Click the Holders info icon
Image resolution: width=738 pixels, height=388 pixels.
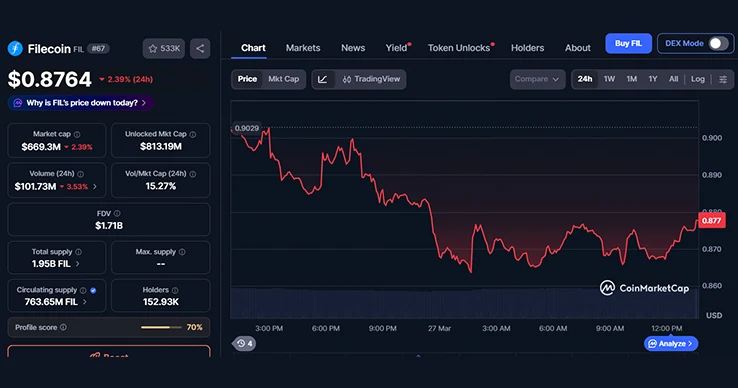tap(175, 290)
